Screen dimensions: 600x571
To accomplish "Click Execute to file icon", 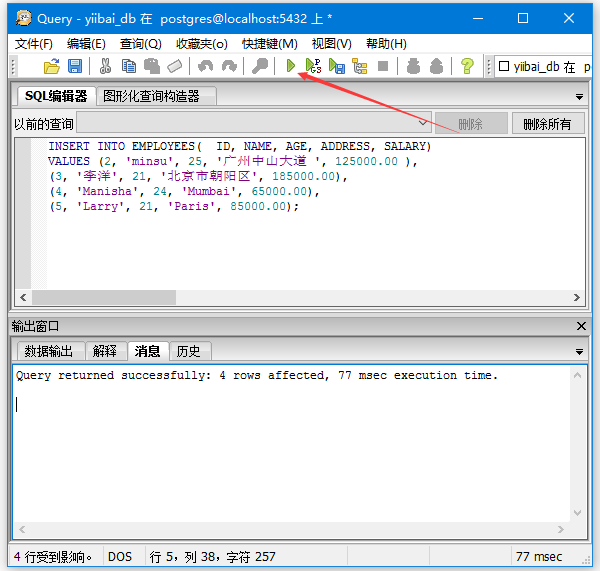I will click(337, 66).
